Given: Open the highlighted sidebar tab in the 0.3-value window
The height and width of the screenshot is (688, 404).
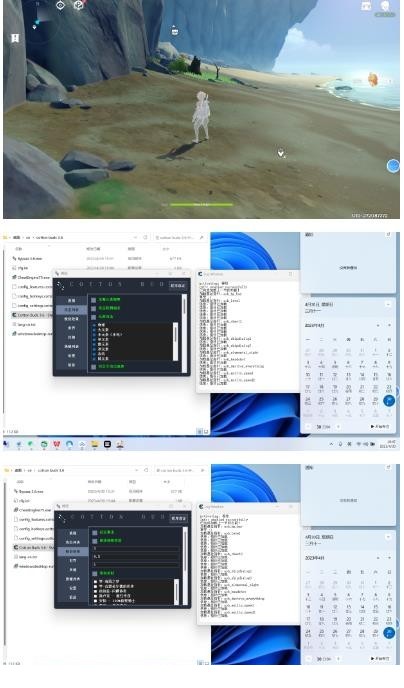Looking at the screenshot, I should (73, 551).
